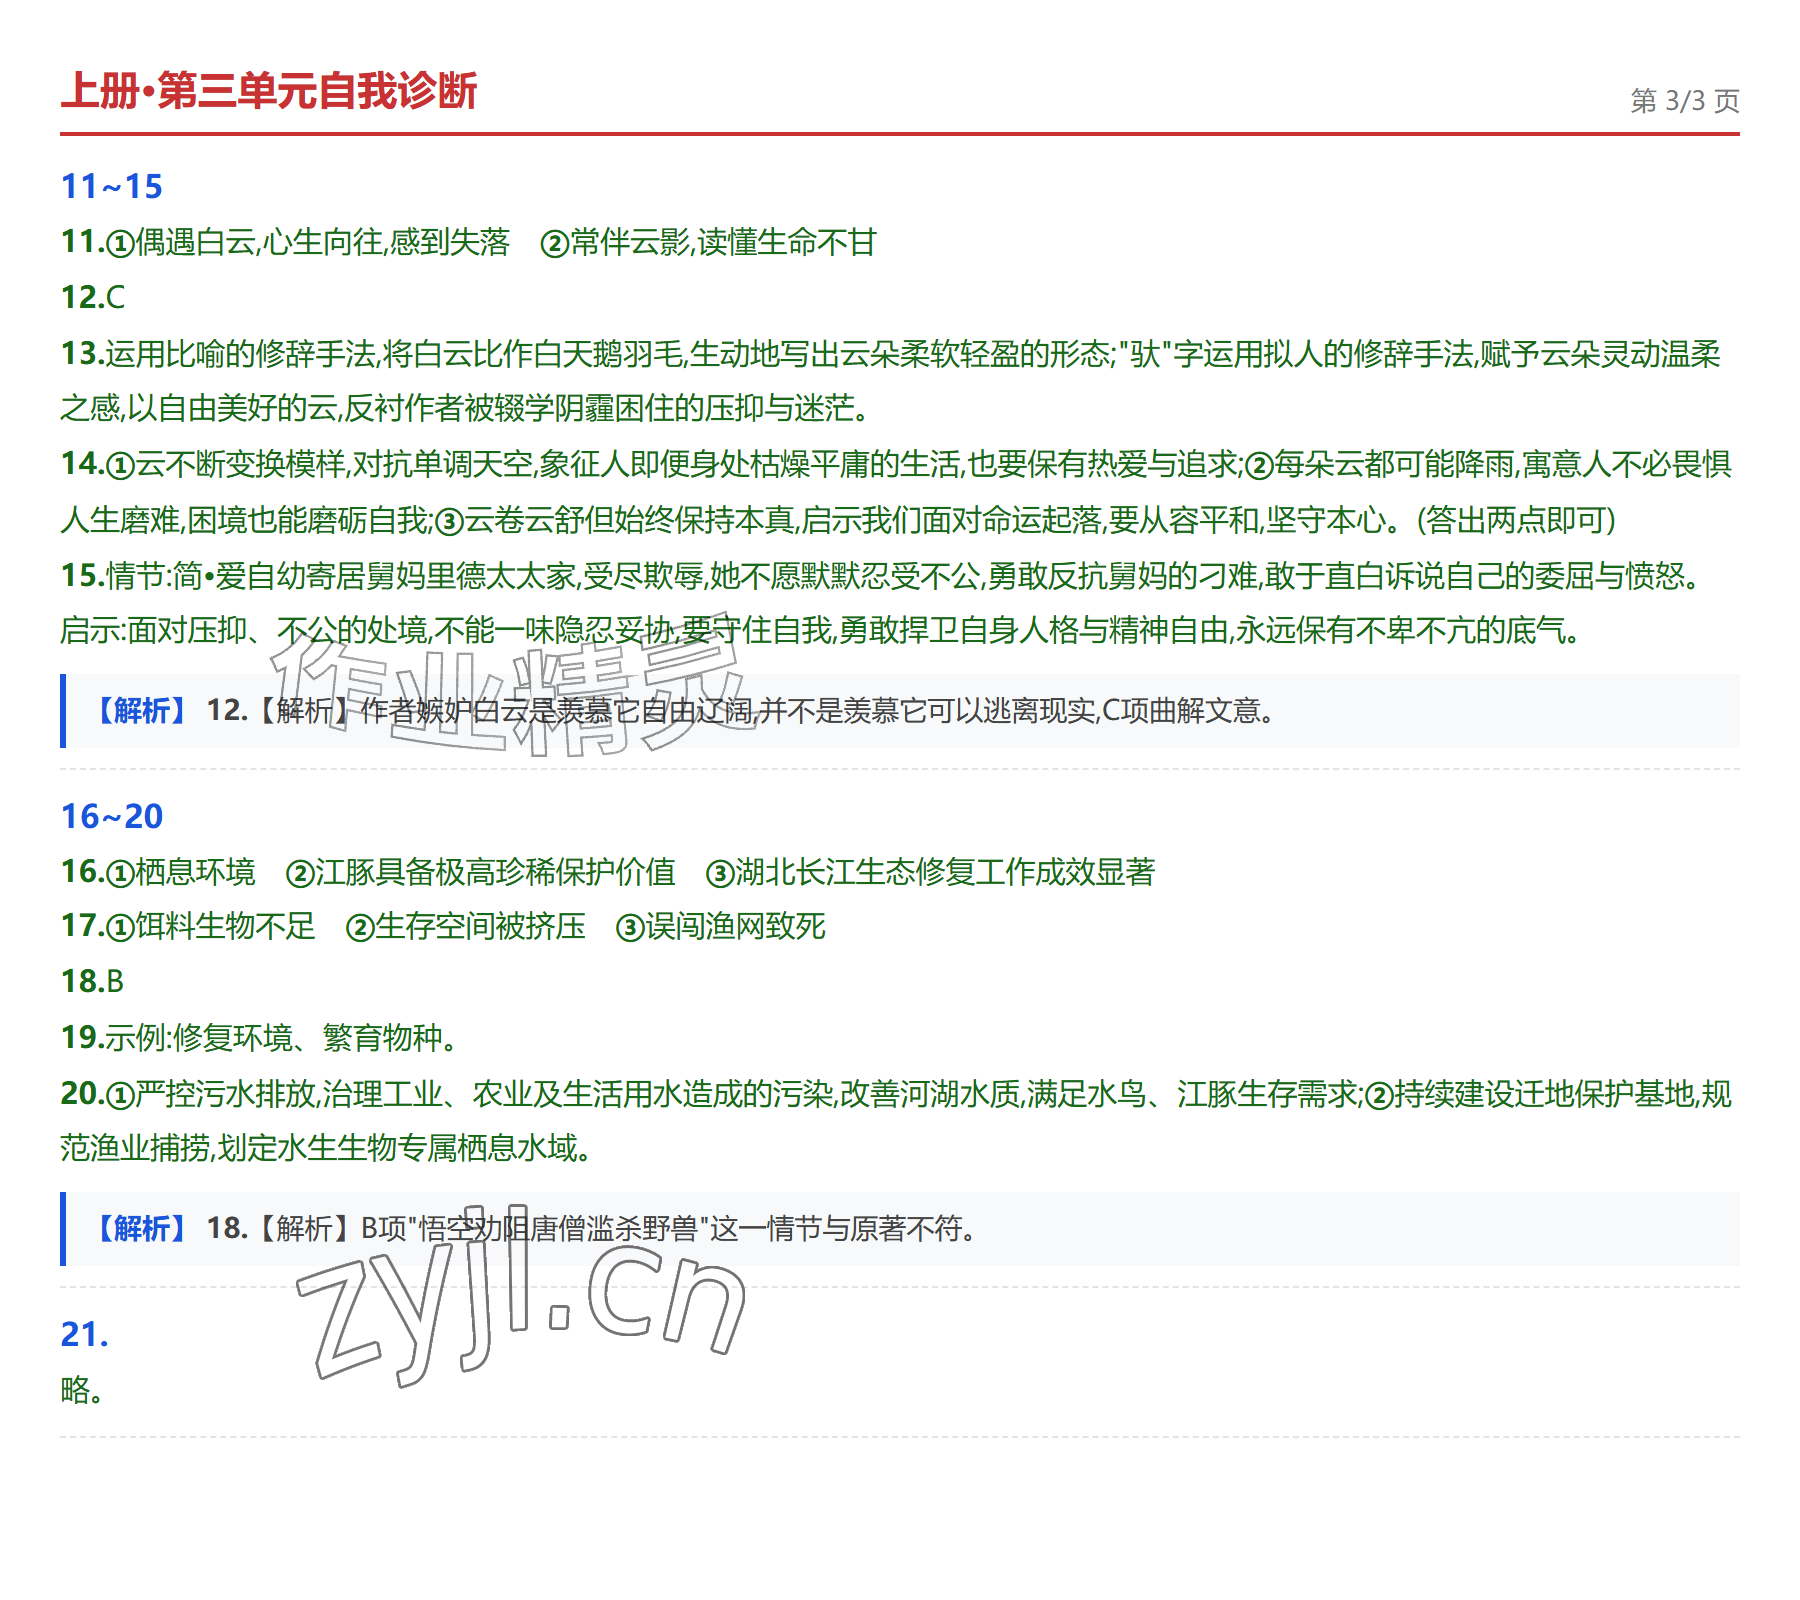Click the page indicator 第 3/3 页
1800x1600 pixels.
point(1685,101)
